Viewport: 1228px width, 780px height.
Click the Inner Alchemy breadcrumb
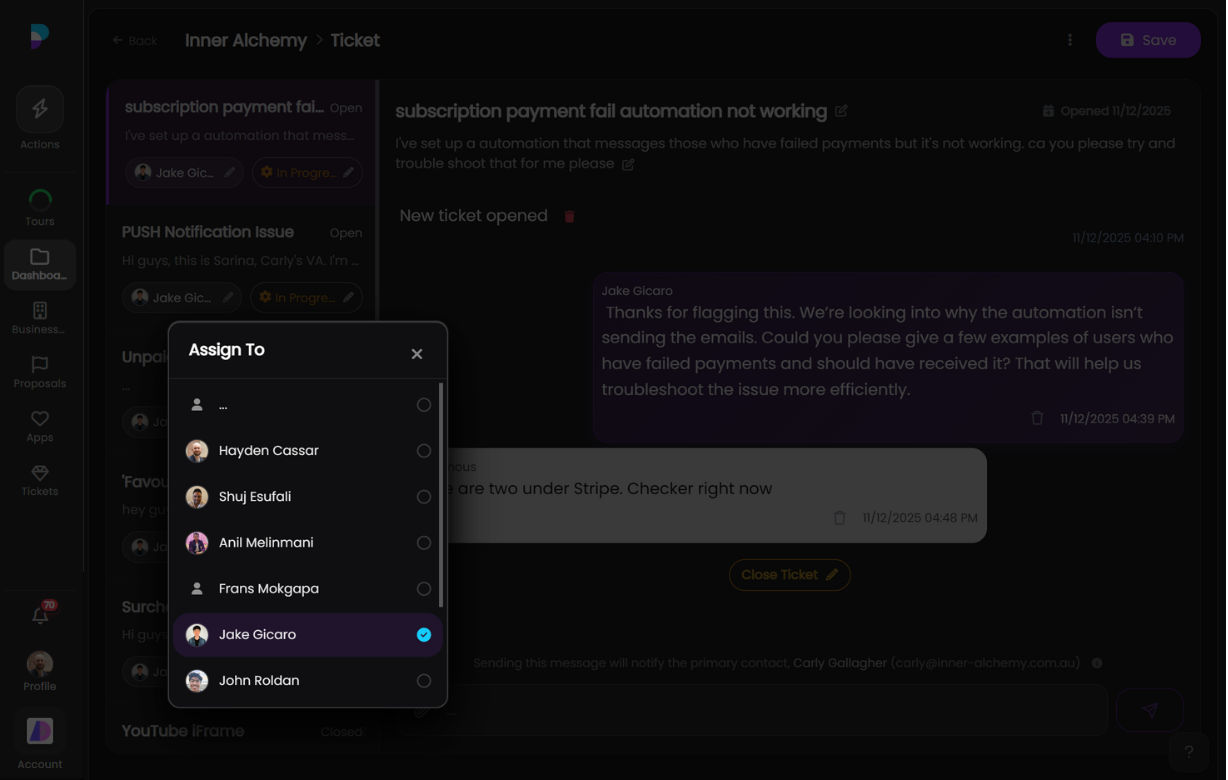point(246,41)
